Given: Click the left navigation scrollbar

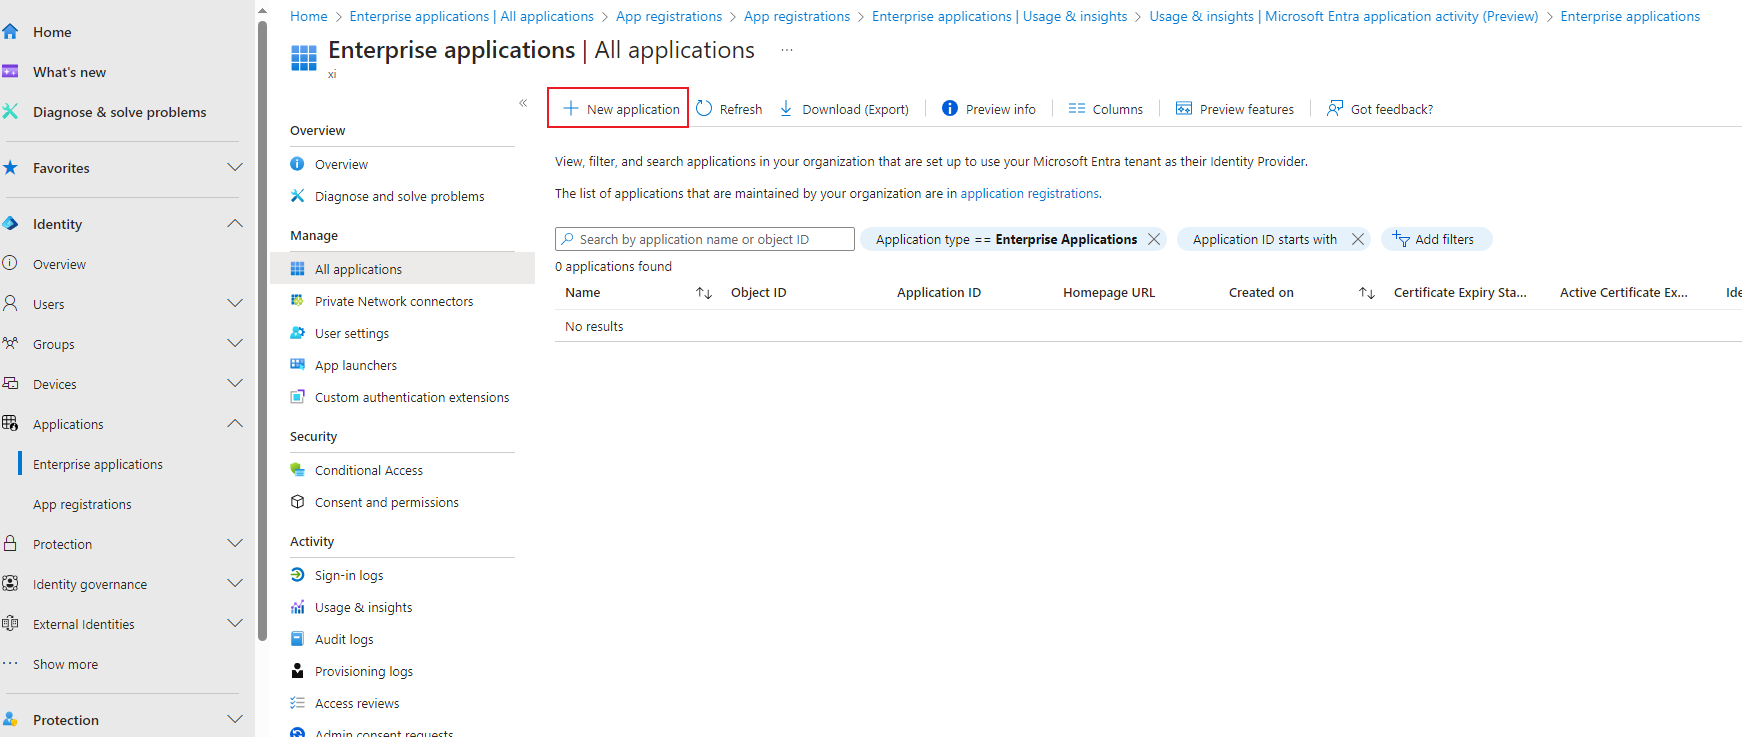Looking at the screenshot, I should pyautogui.click(x=262, y=330).
